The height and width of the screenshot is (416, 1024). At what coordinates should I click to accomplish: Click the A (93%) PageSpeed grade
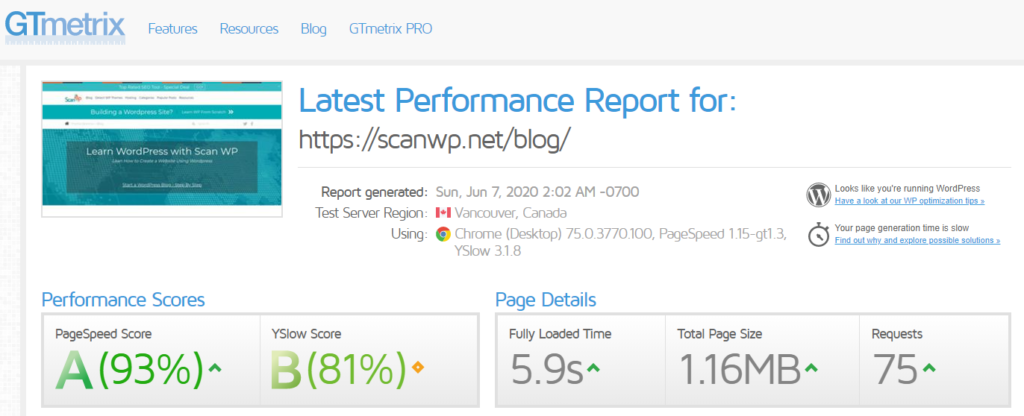[129, 370]
